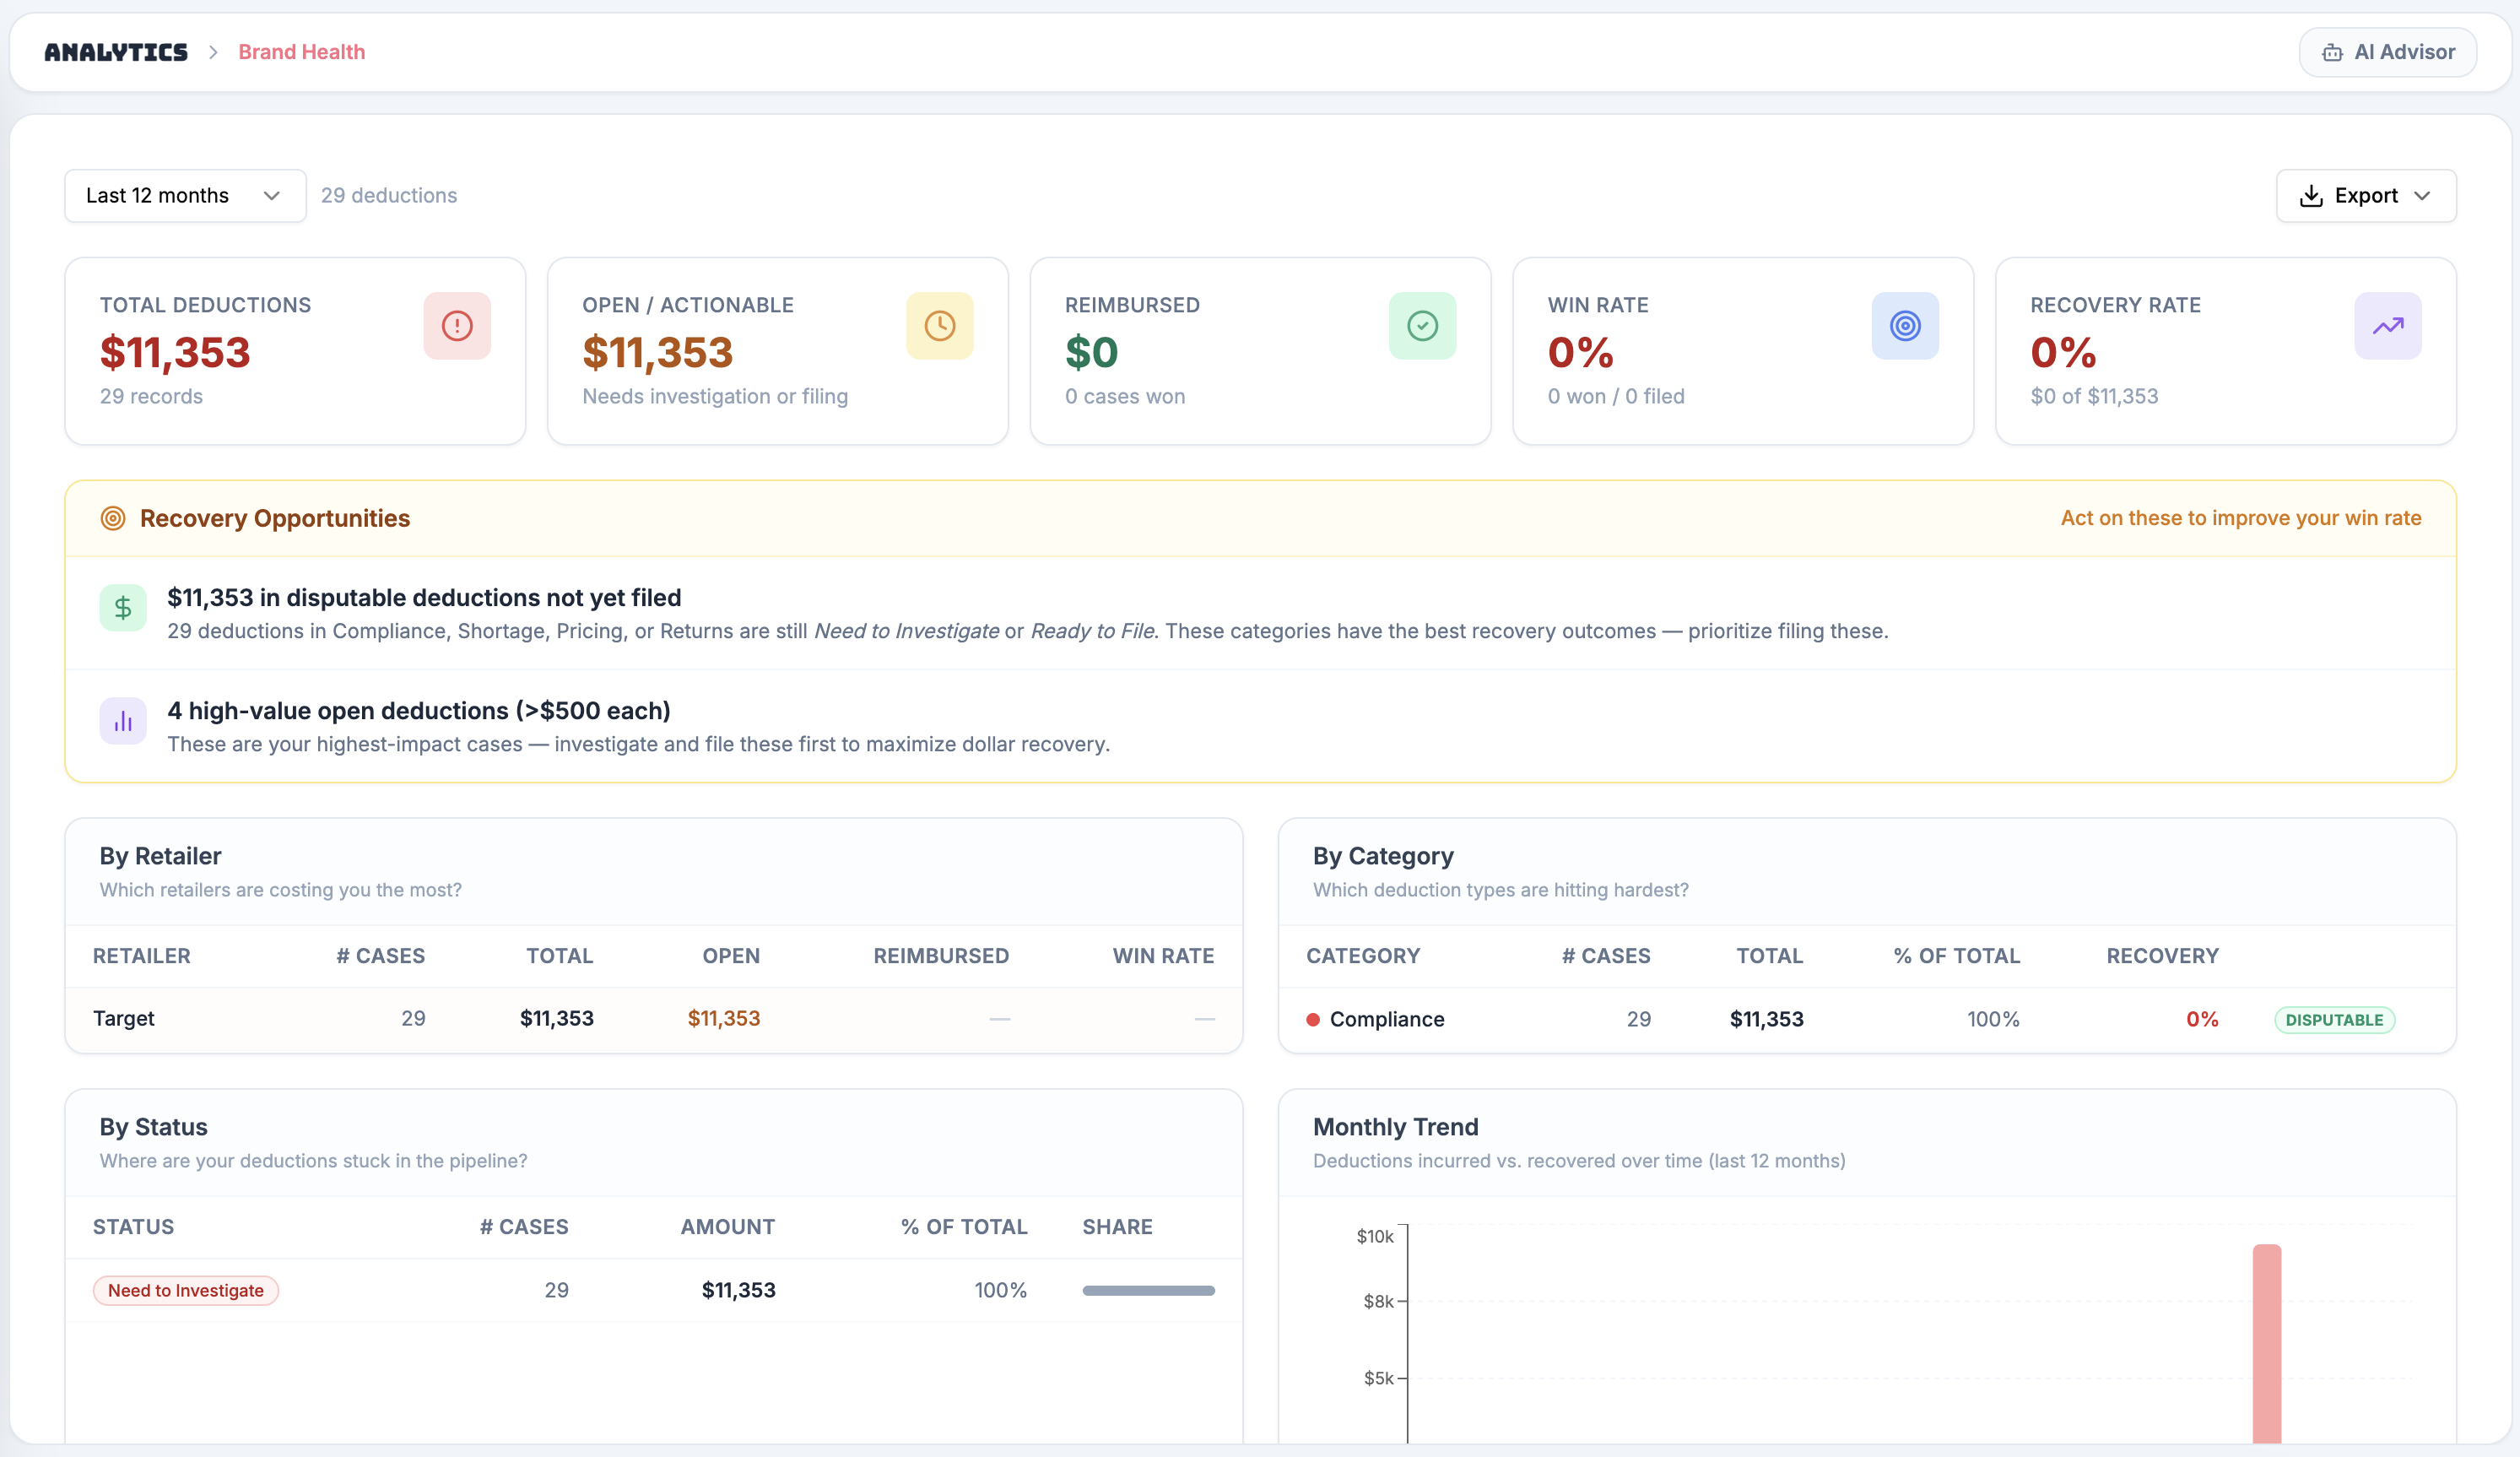The image size is (2520, 1457).
Task: Select the $11,353 disputable deductions opportunity
Action: coord(1260,613)
